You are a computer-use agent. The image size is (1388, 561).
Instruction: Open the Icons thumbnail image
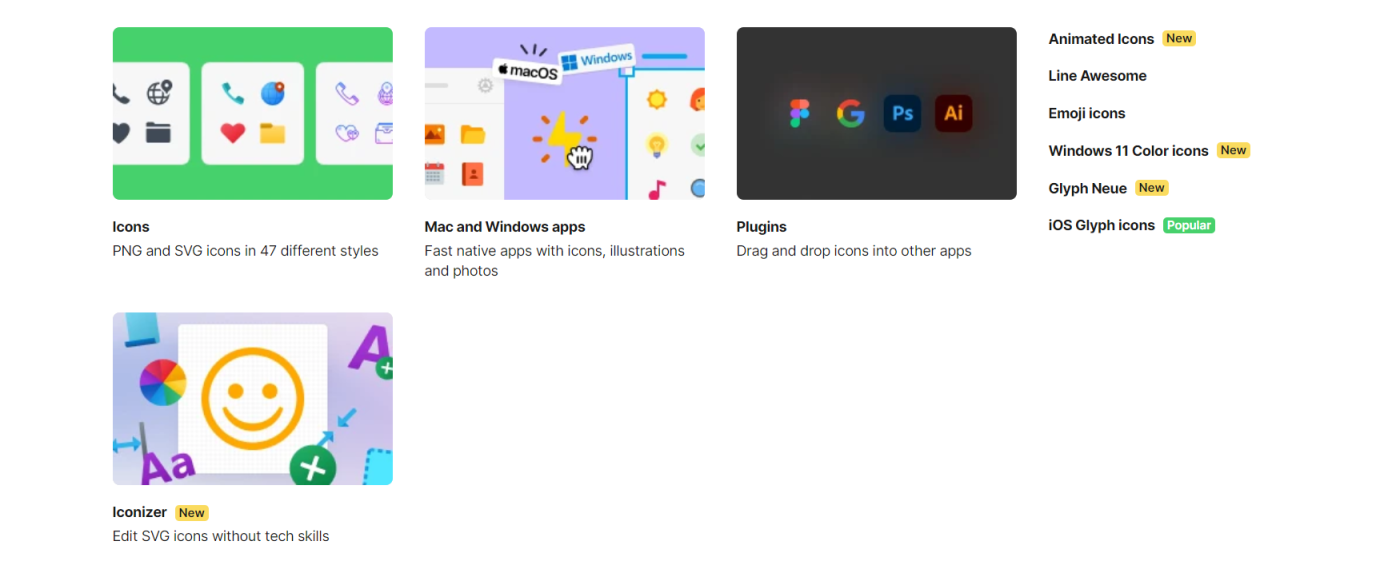click(x=253, y=113)
